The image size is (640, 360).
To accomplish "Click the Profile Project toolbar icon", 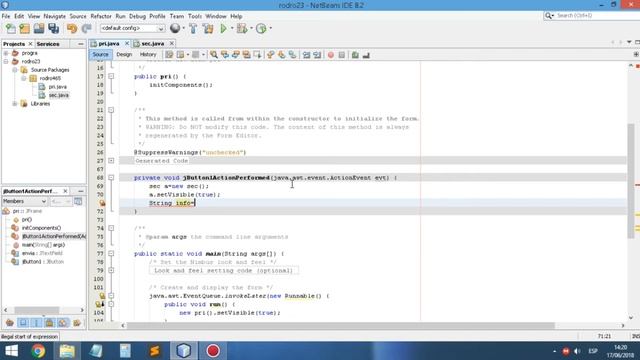I will pos(261,29).
